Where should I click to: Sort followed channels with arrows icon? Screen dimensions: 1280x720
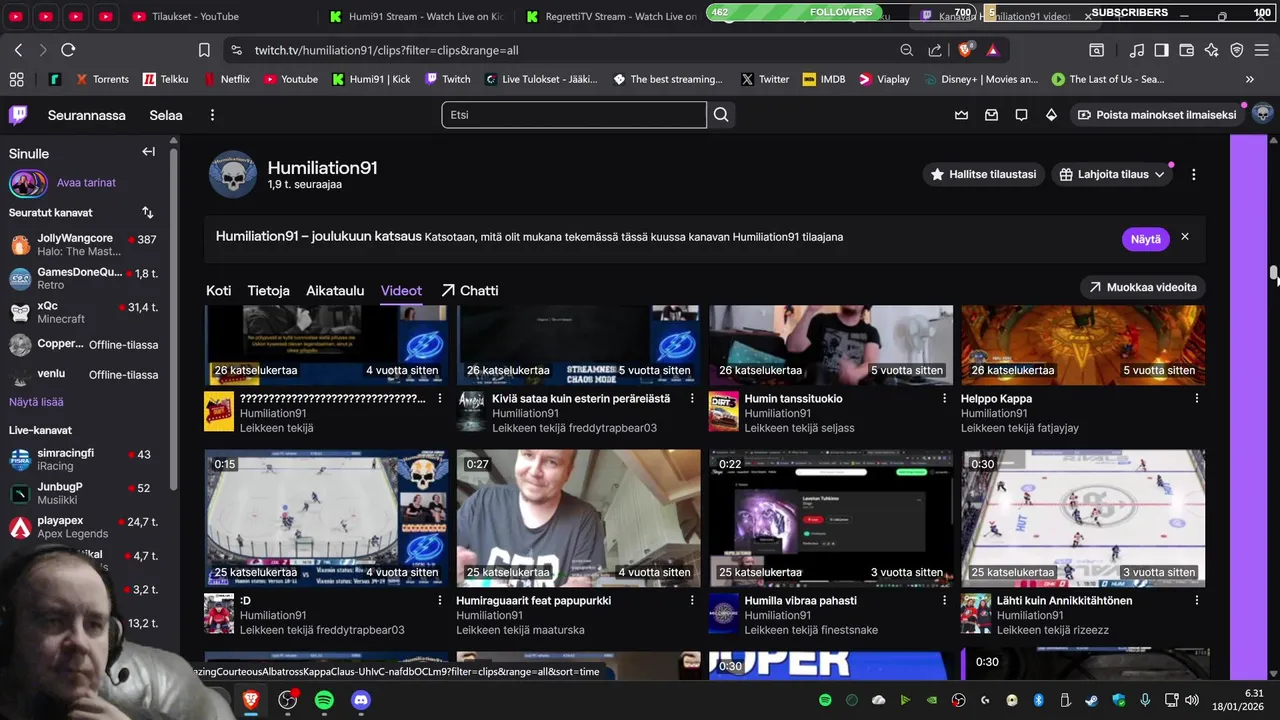(x=148, y=212)
